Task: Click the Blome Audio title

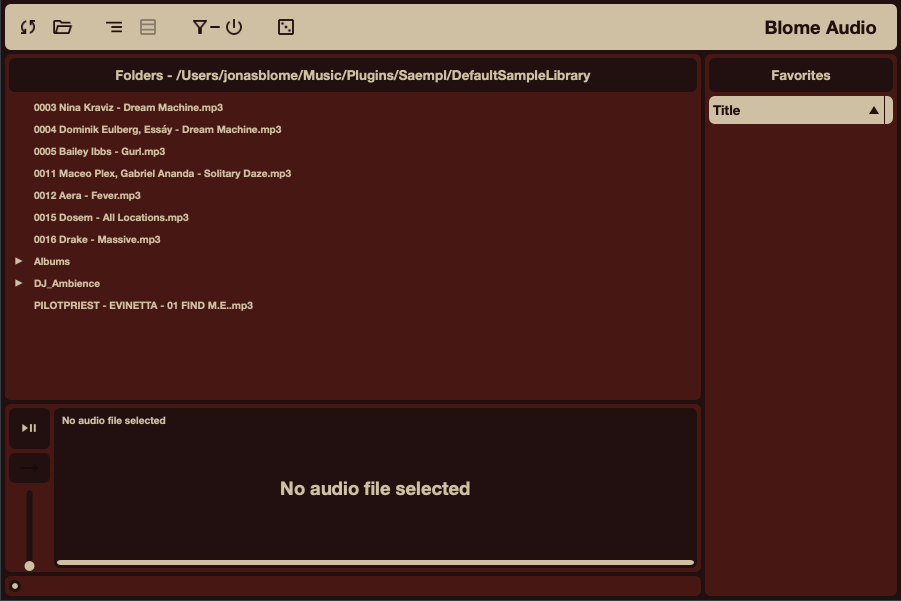Action: pyautogui.click(x=820, y=27)
